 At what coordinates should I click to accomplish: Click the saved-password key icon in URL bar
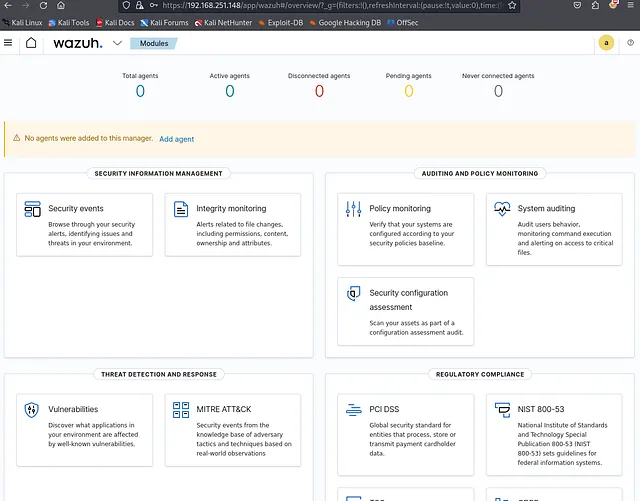[153, 5]
